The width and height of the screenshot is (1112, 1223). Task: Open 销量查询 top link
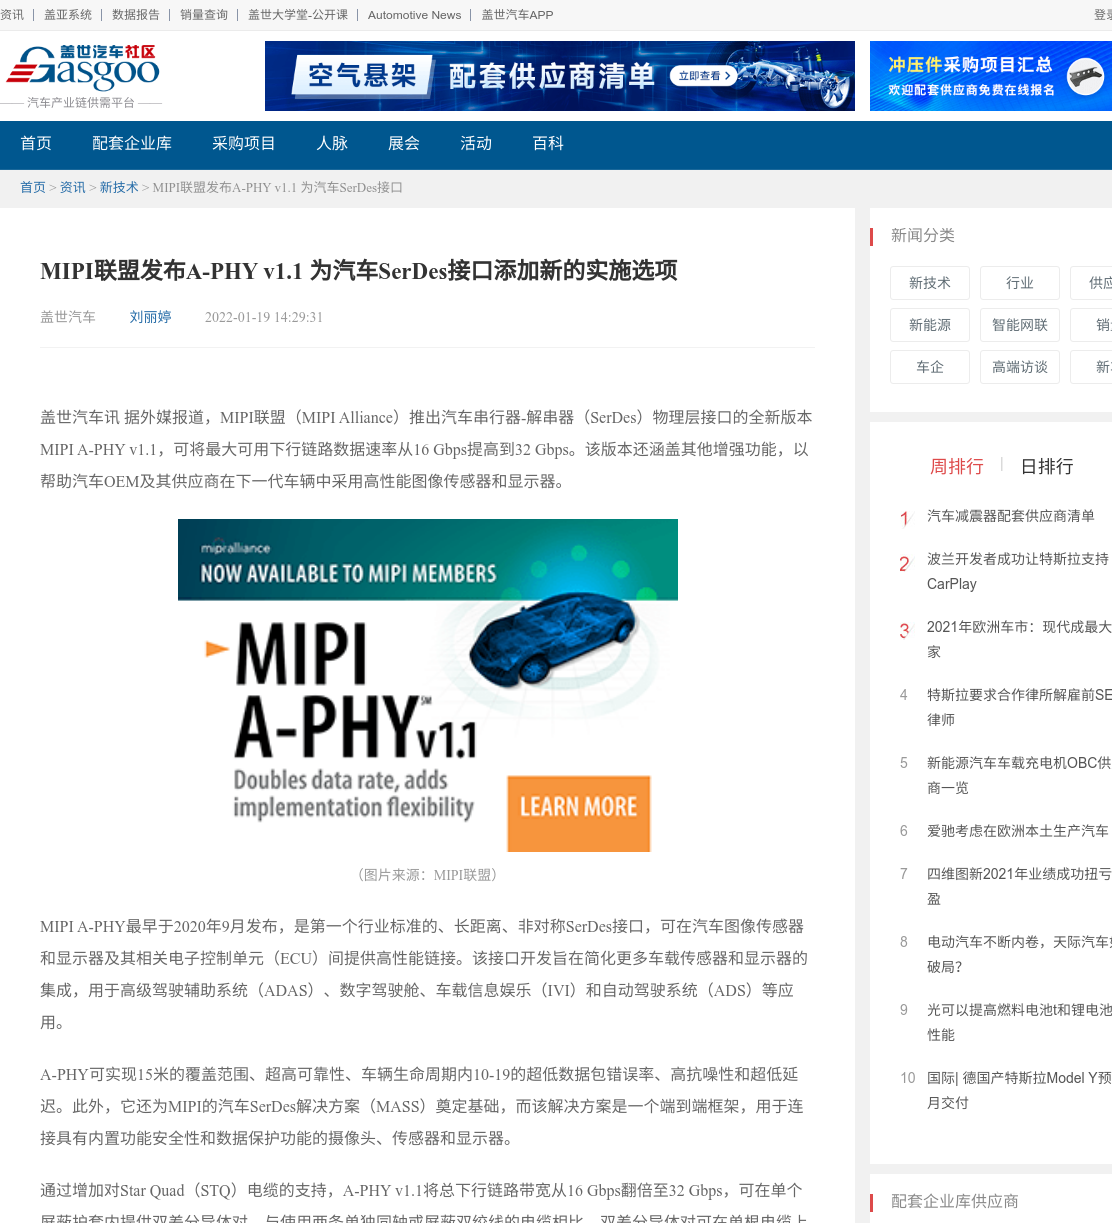coord(204,15)
